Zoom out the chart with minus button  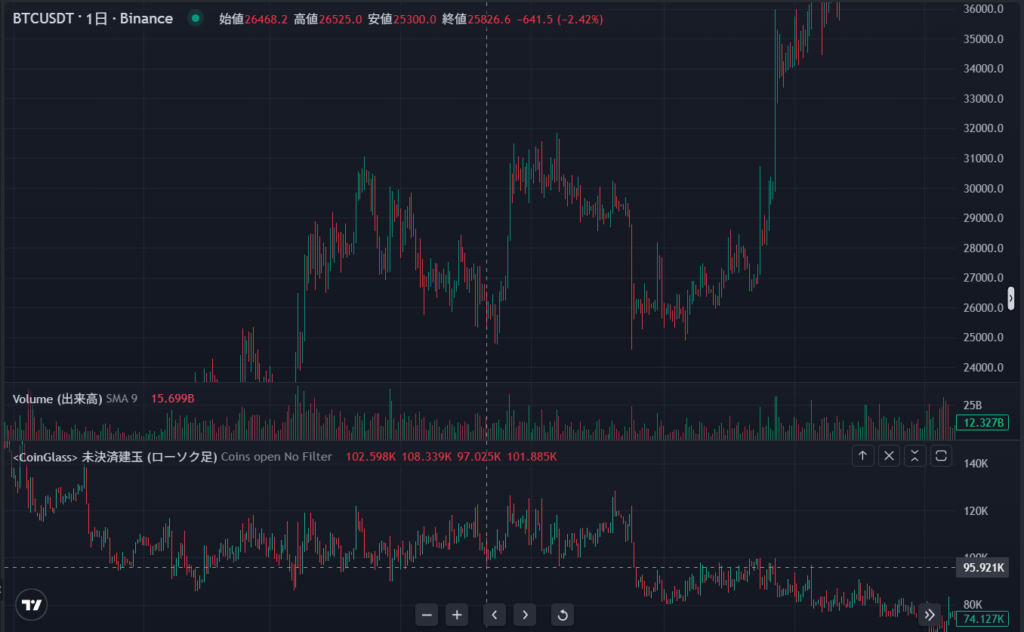pos(426,614)
